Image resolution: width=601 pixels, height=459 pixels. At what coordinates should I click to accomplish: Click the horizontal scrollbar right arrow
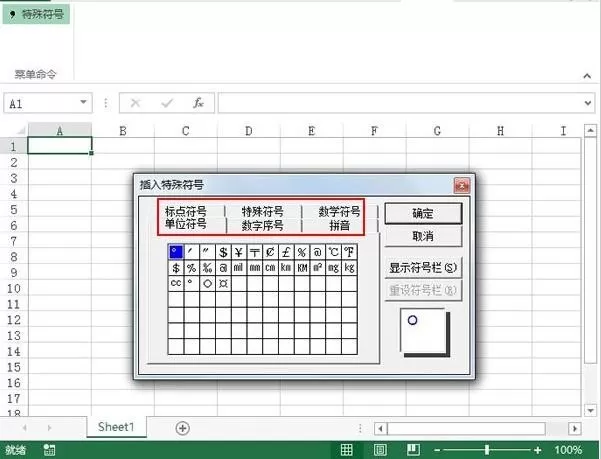click(575, 428)
